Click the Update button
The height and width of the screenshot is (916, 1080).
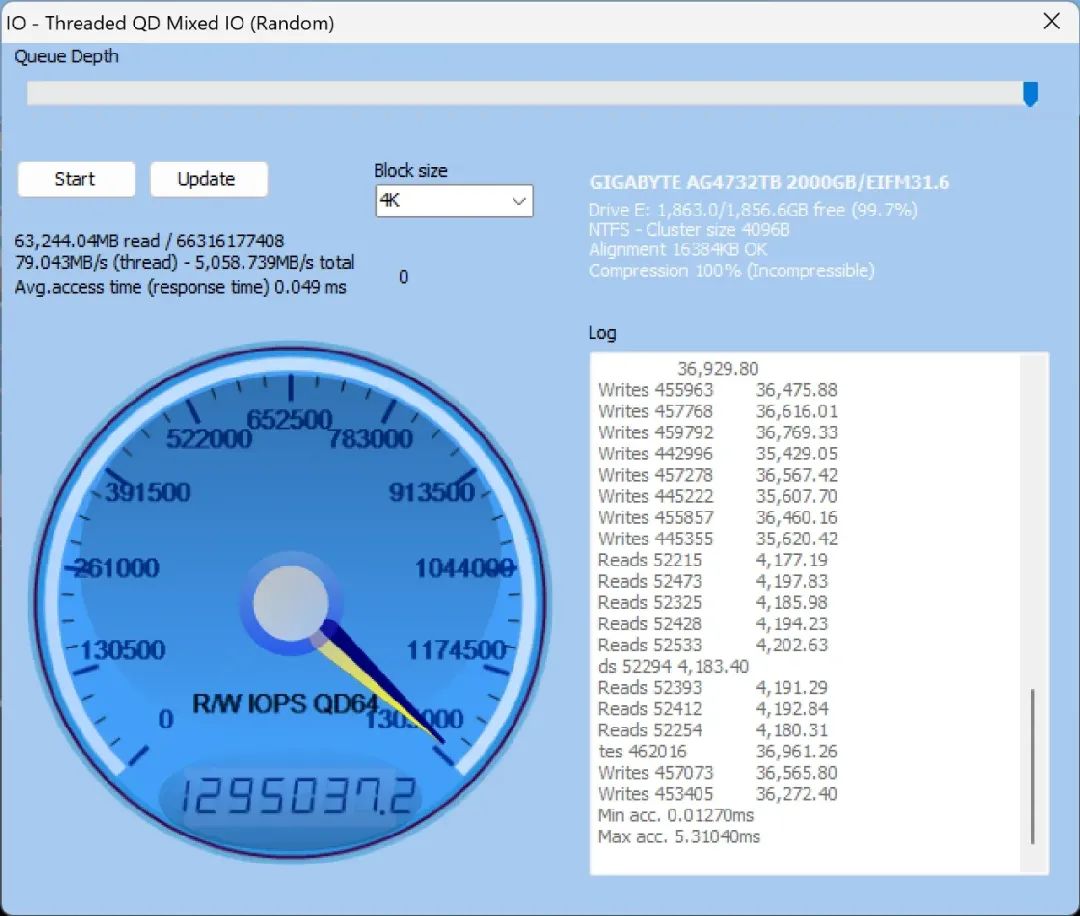(208, 179)
